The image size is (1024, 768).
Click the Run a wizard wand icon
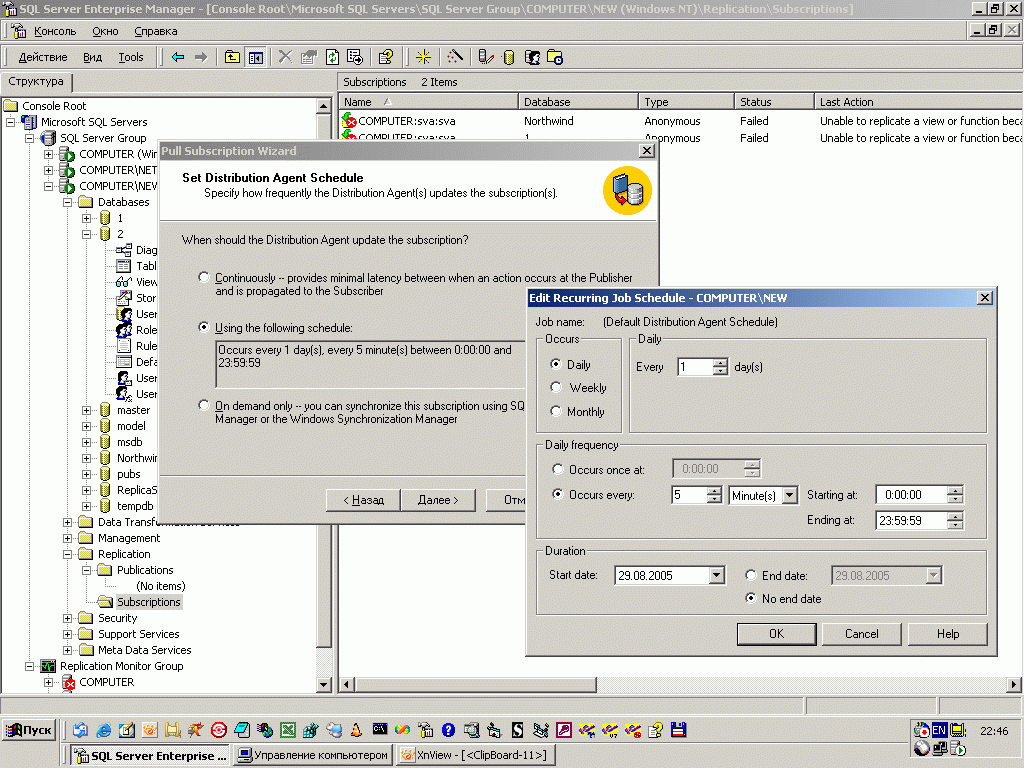[x=455, y=57]
